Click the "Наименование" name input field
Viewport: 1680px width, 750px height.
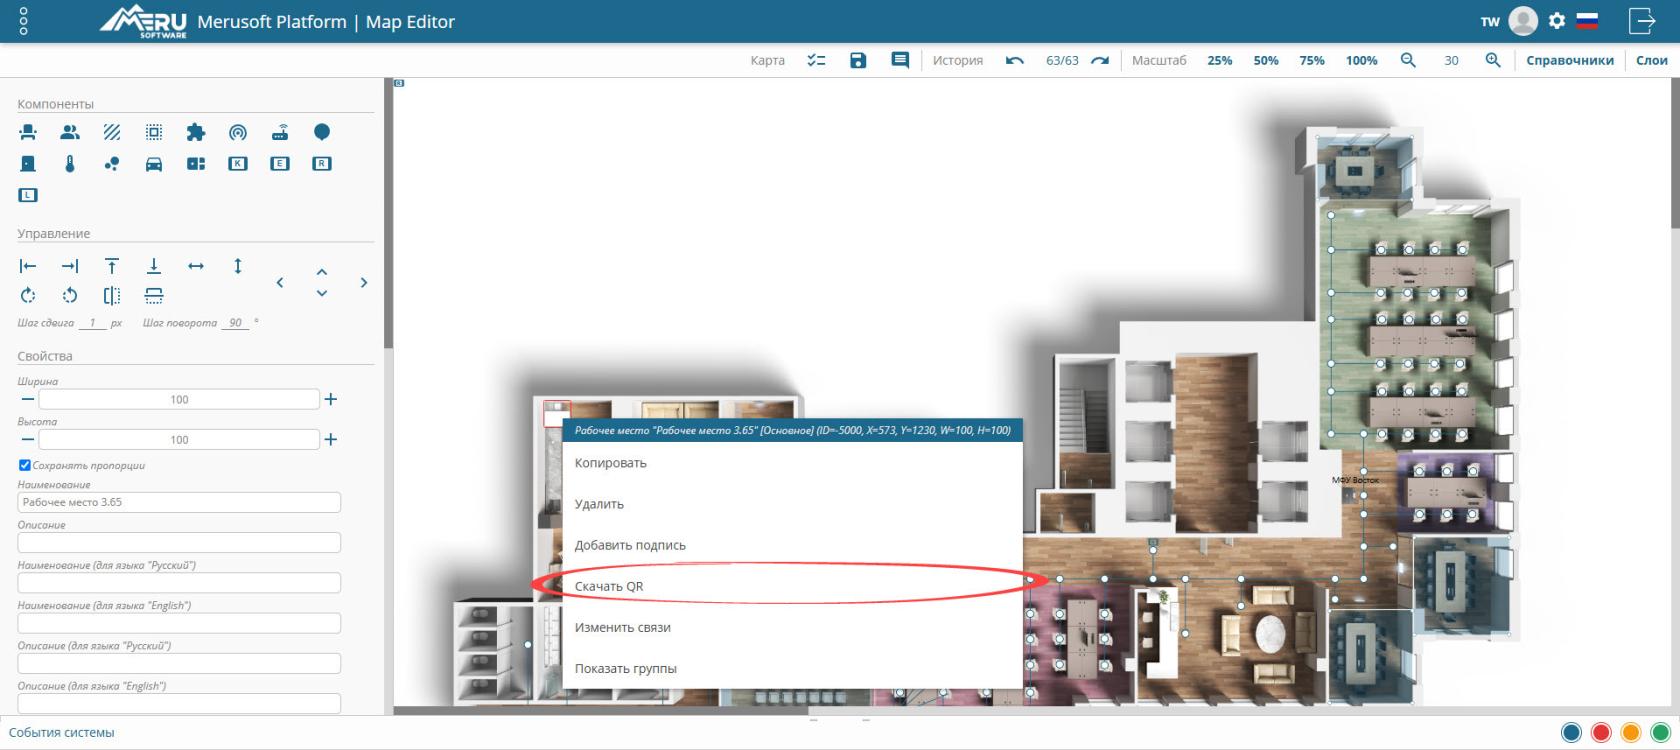pyautogui.click(x=179, y=502)
